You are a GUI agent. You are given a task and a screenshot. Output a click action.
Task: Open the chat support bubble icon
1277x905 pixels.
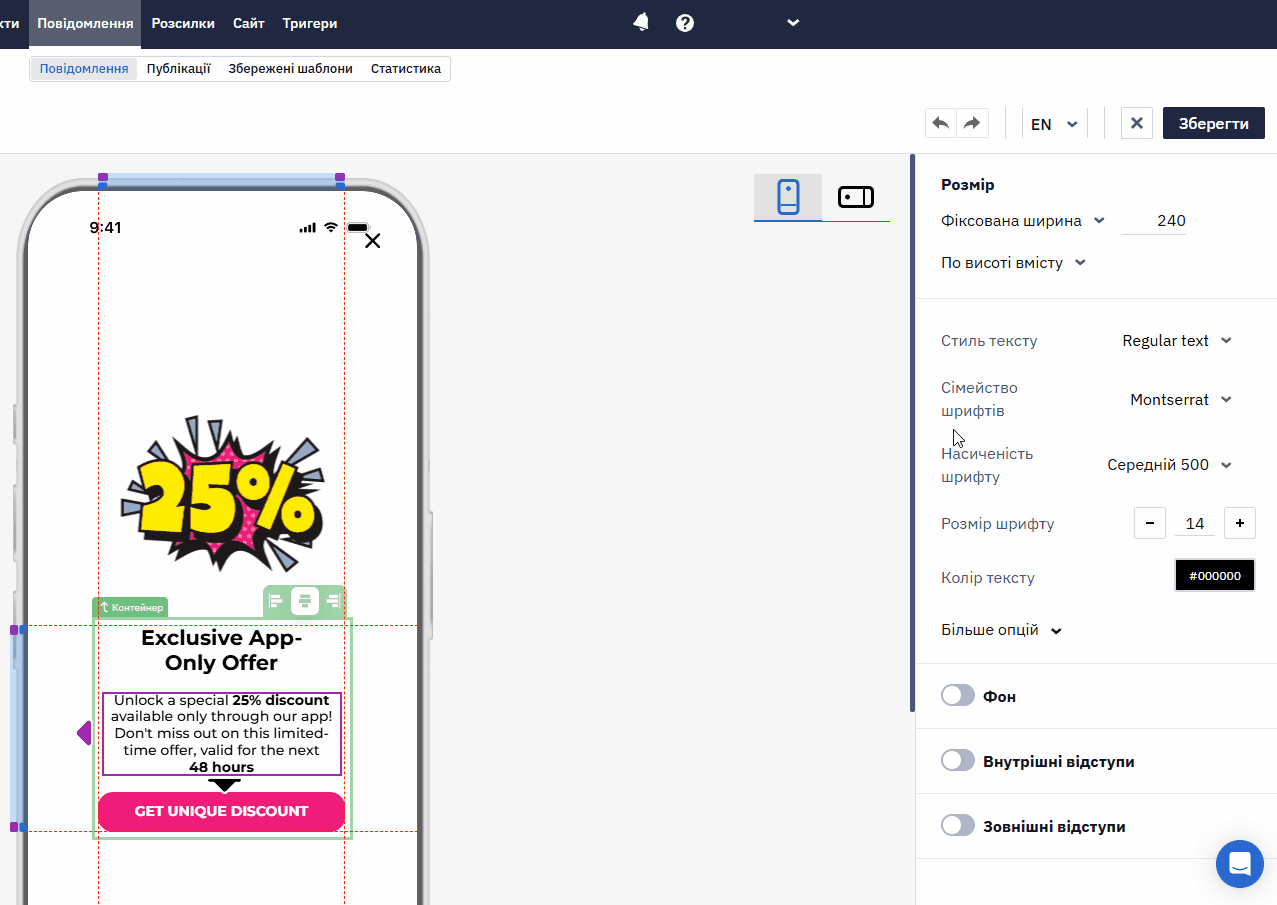pyautogui.click(x=1240, y=864)
